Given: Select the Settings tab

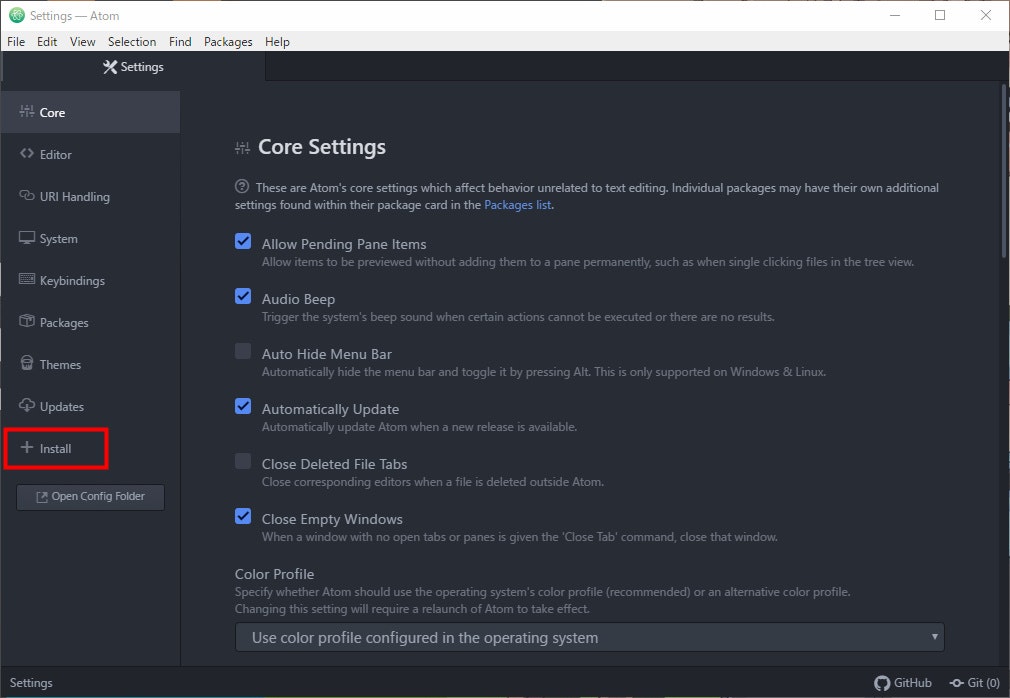Looking at the screenshot, I should pos(133,67).
